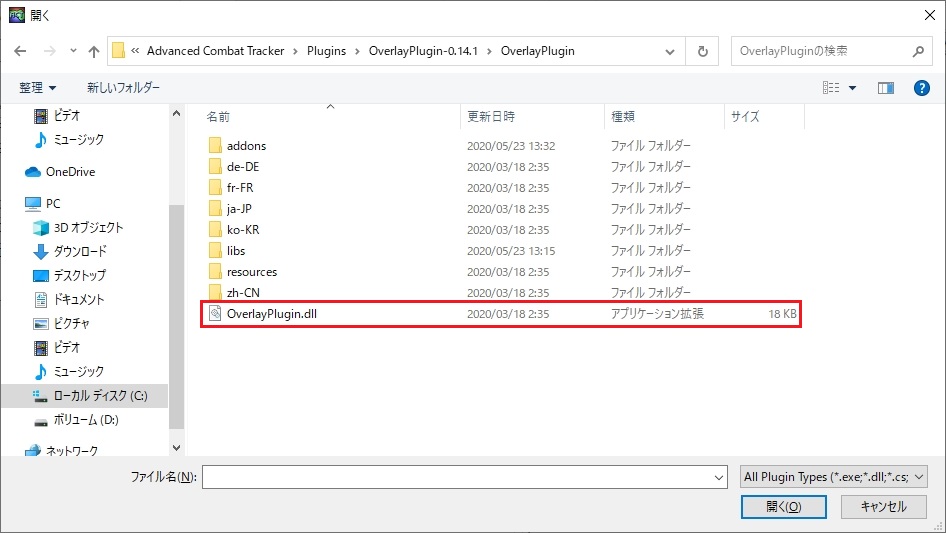The height and width of the screenshot is (533, 946).
Task: Open OneDrive in the navigation pane
Action: 60,172
